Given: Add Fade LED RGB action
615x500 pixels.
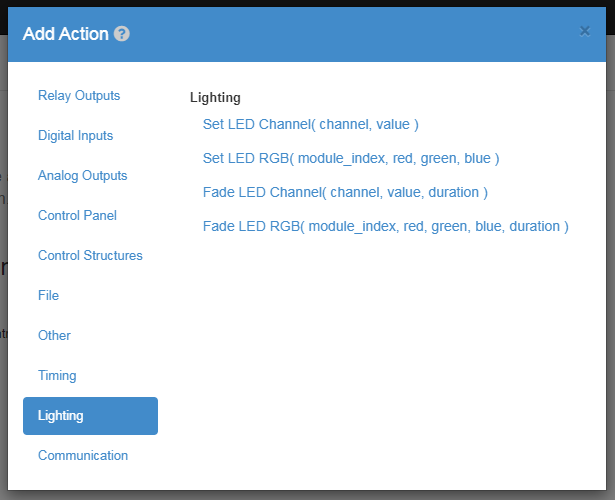Looking at the screenshot, I should coord(386,227).
